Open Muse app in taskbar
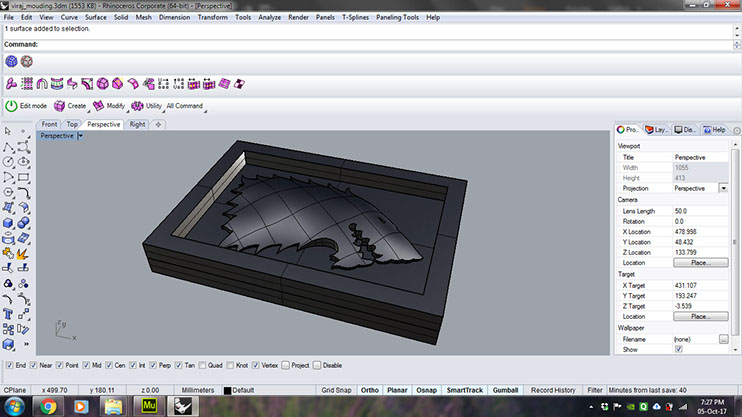Screen dimensions: 742x417 click(x=149, y=406)
